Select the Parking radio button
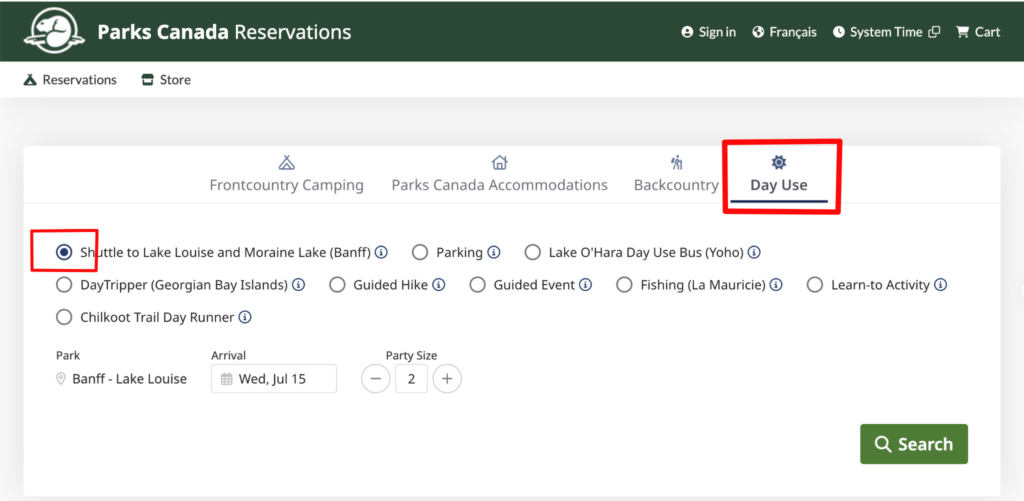Screen dimensions: 1024x501 tap(420, 252)
